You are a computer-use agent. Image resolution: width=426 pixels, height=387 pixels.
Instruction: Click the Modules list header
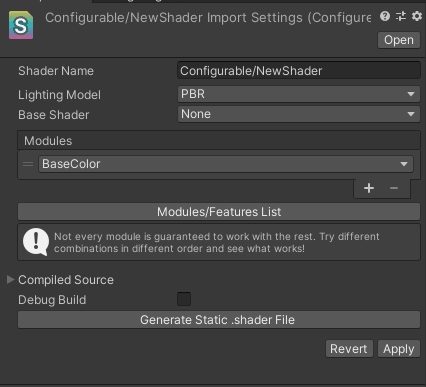(219, 140)
